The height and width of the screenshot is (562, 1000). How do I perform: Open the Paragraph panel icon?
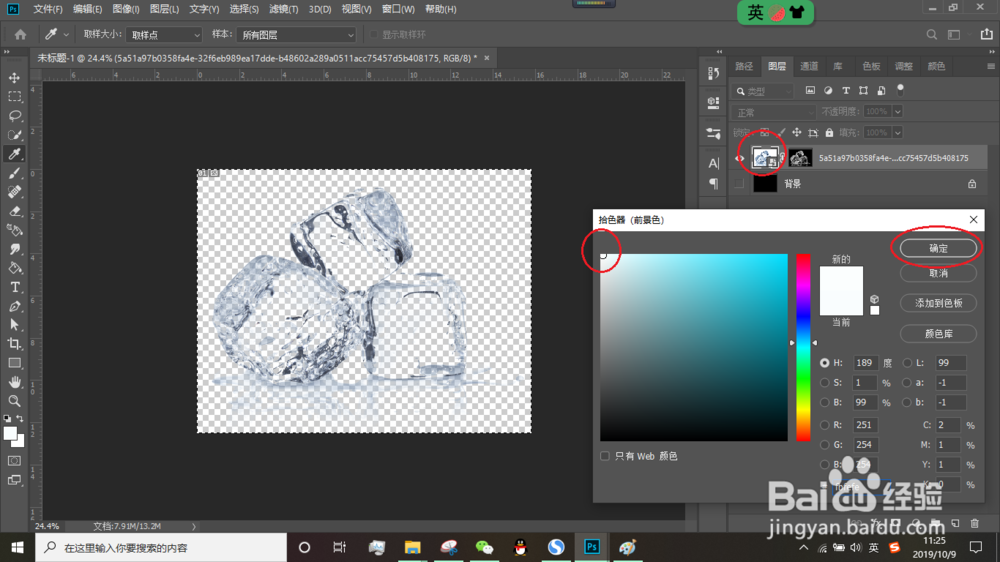point(713,184)
